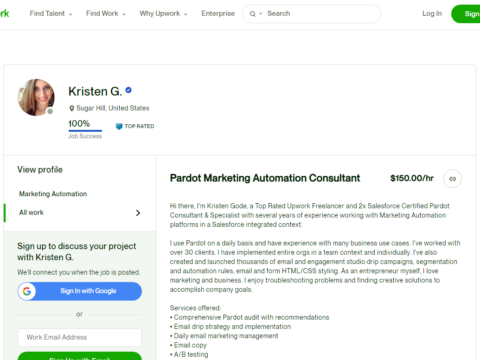Click the search magnifier icon

pos(252,14)
